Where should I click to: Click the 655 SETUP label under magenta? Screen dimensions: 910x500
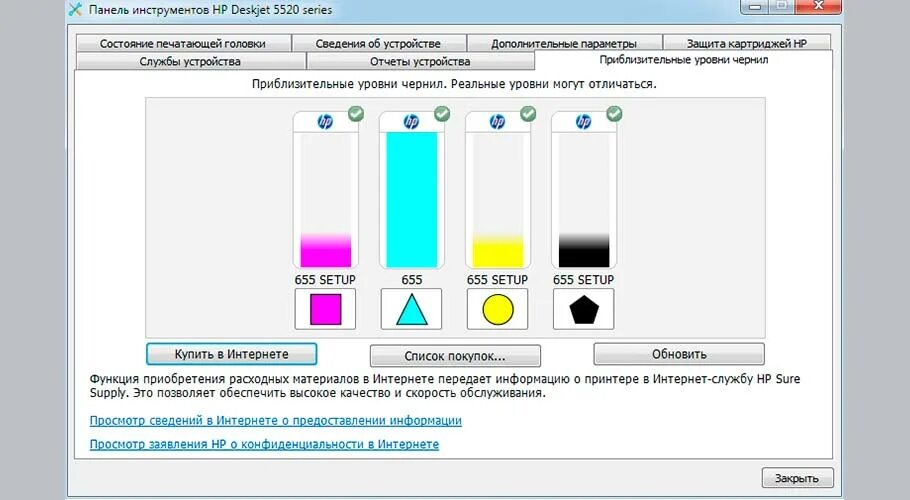(x=325, y=280)
